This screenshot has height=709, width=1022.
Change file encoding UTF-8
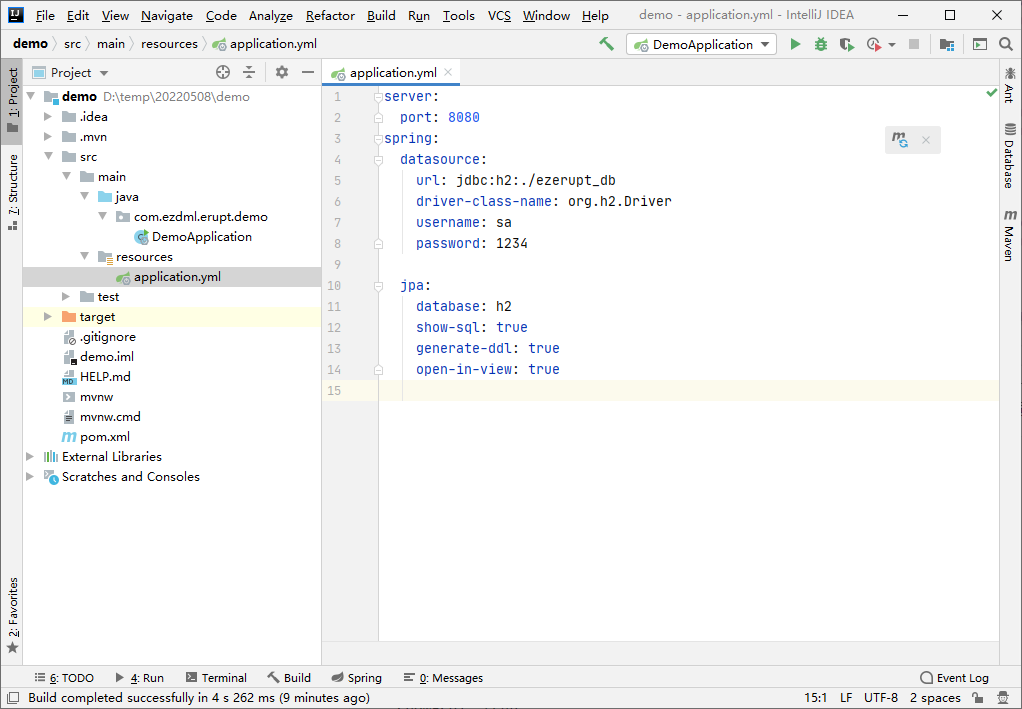tap(881, 698)
